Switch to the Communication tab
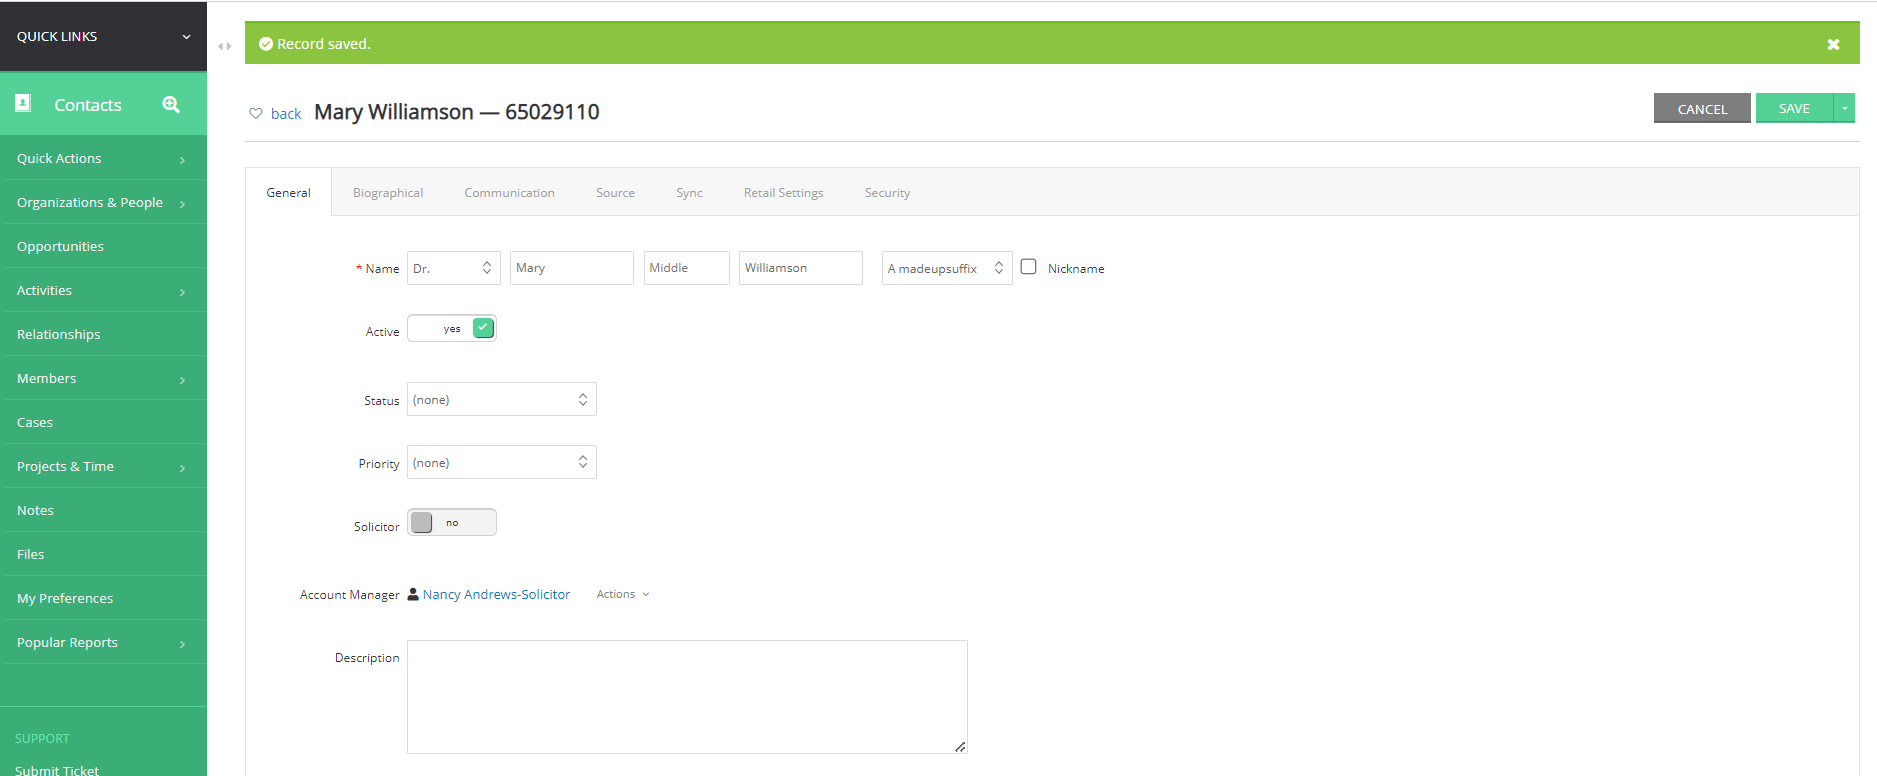The image size is (1877, 776). 509,192
